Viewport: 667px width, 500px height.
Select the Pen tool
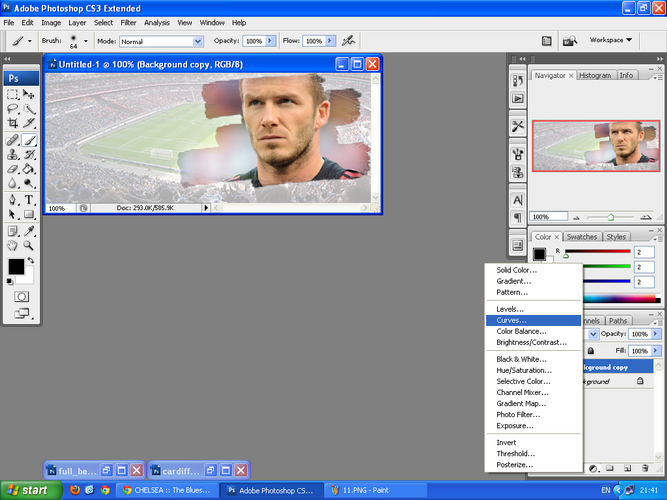click(13, 200)
